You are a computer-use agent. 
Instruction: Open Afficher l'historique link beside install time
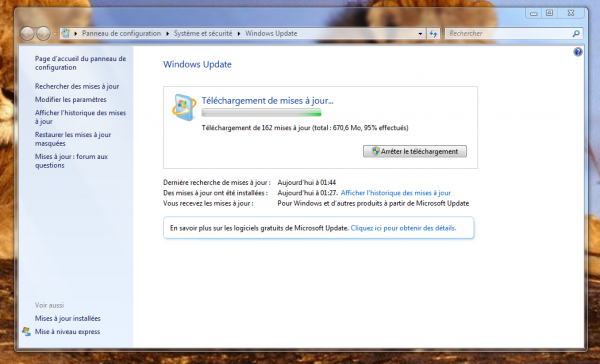pyautogui.click(x=396, y=193)
